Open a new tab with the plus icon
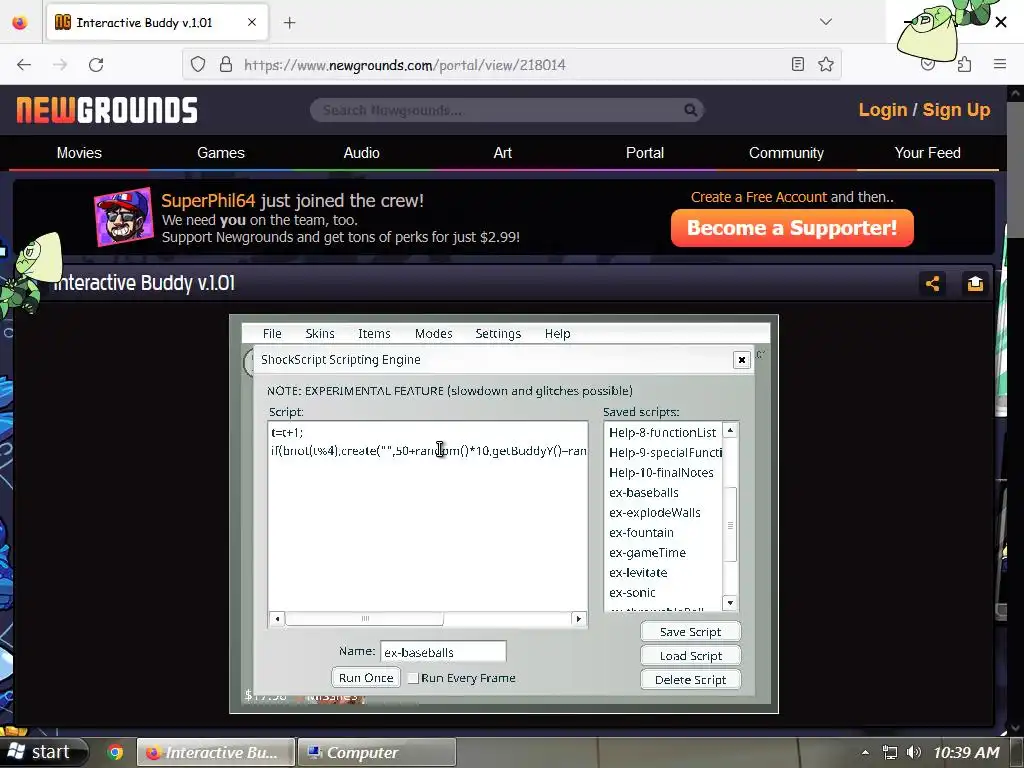This screenshot has height=768, width=1024. [289, 23]
